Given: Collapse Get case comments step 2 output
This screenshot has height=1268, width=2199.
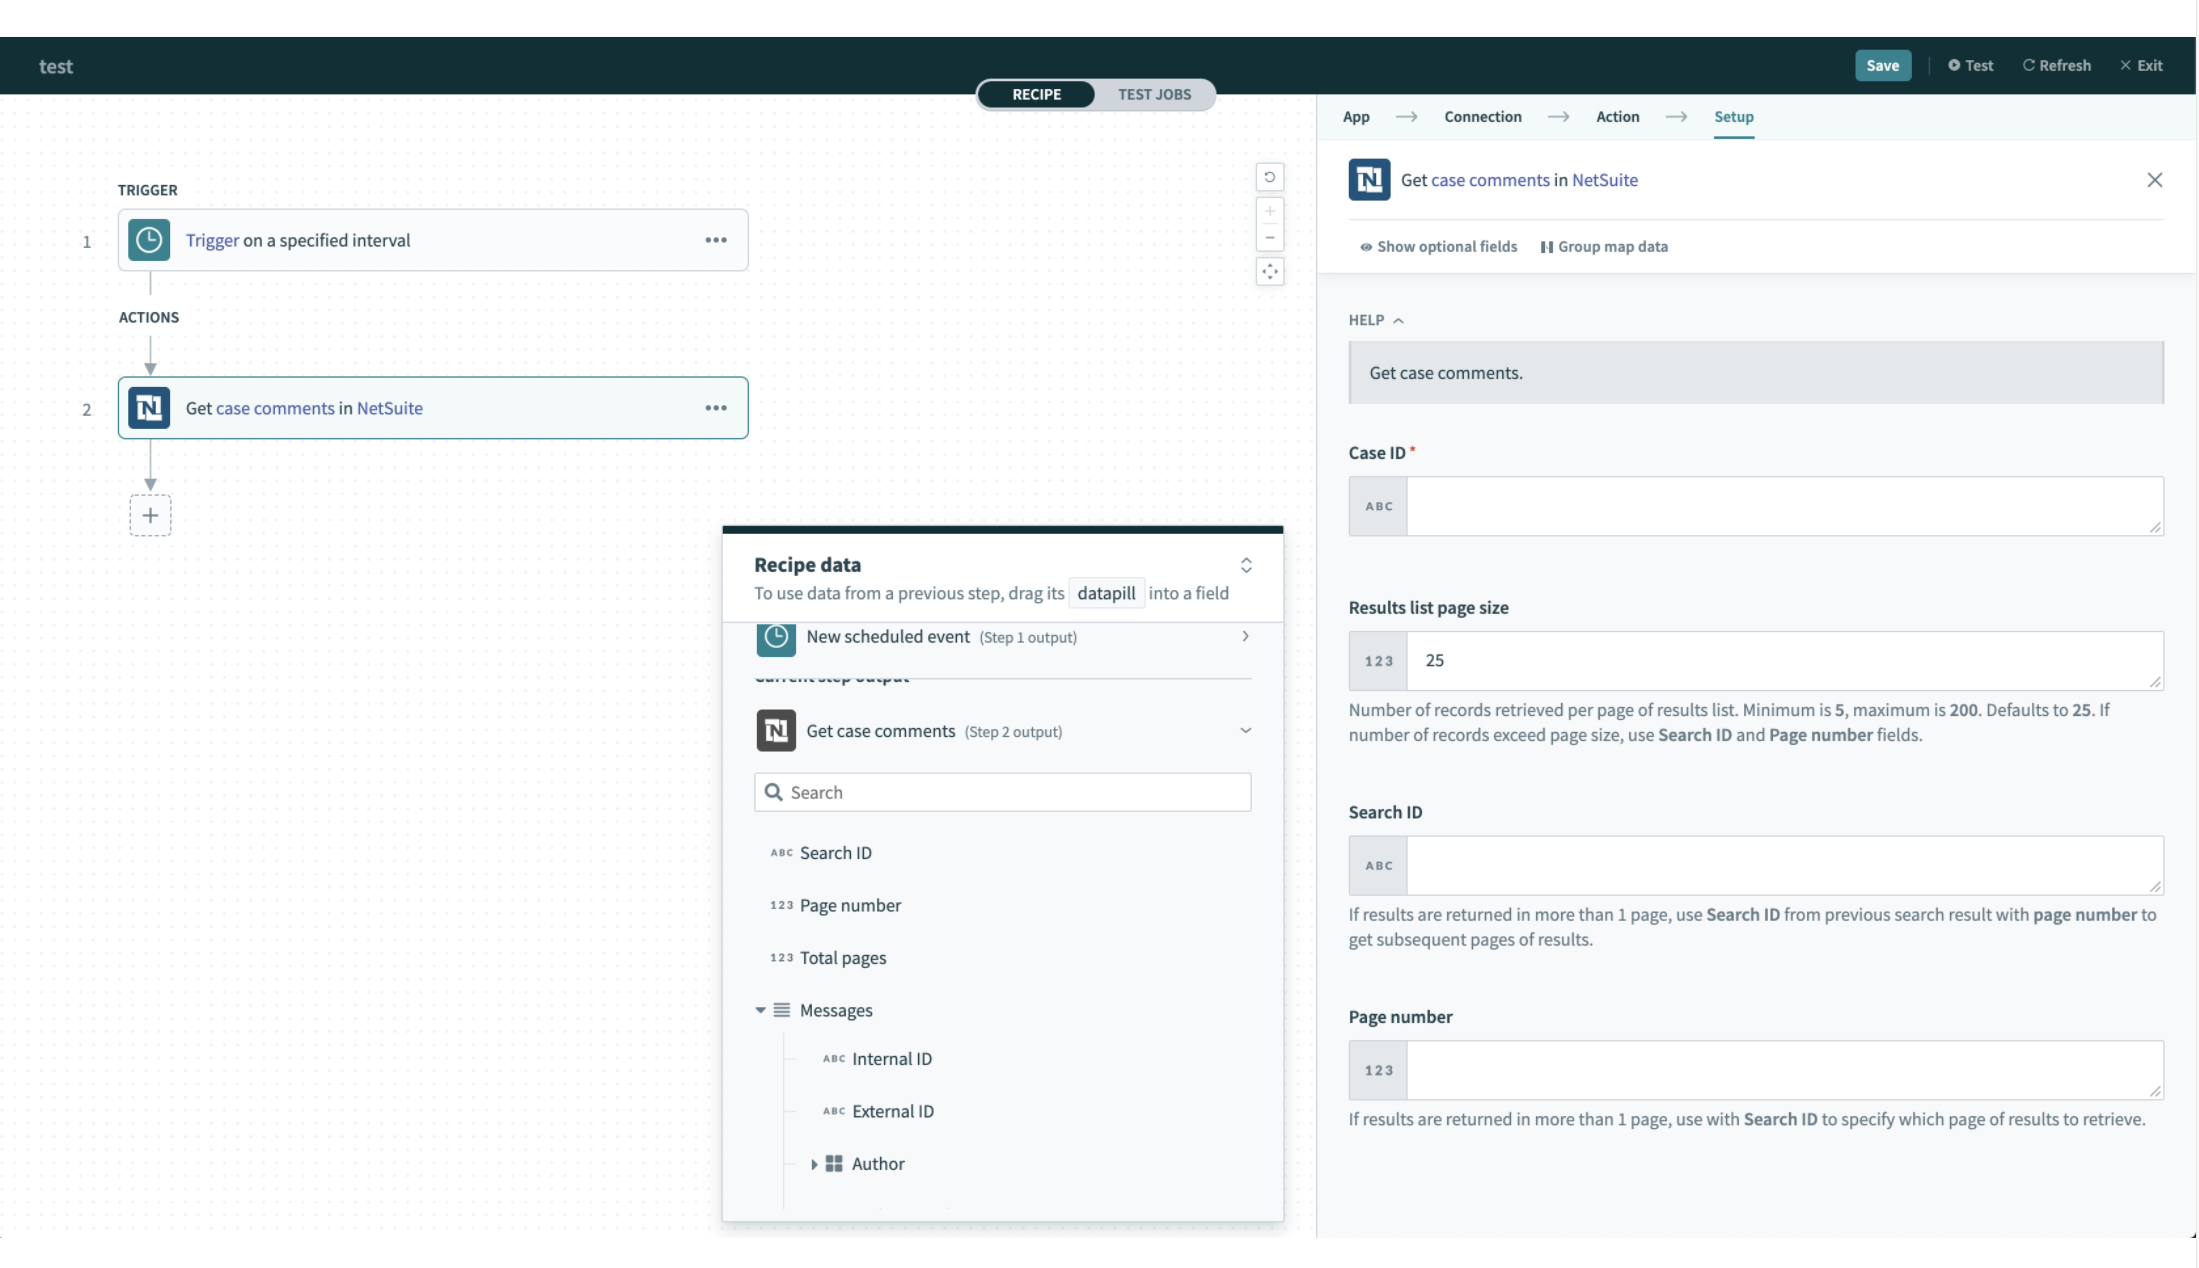Looking at the screenshot, I should [x=1245, y=731].
